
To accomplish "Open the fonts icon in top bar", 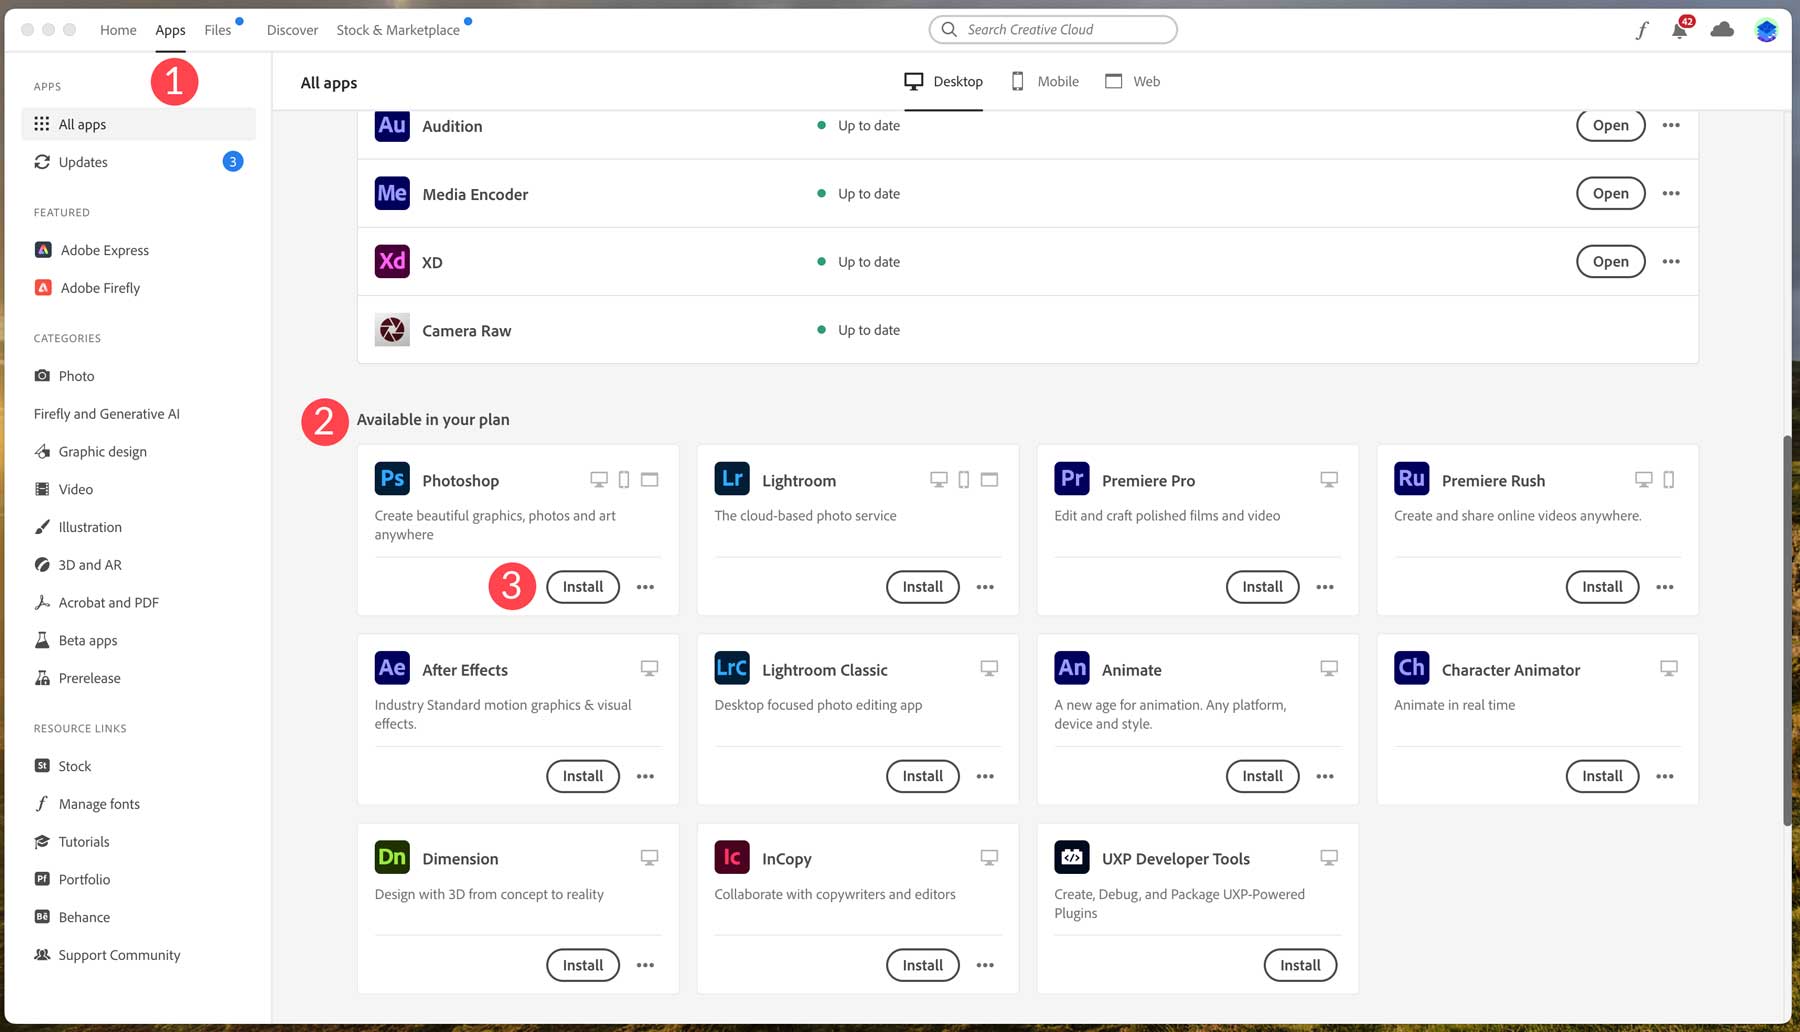I will pos(1641,30).
